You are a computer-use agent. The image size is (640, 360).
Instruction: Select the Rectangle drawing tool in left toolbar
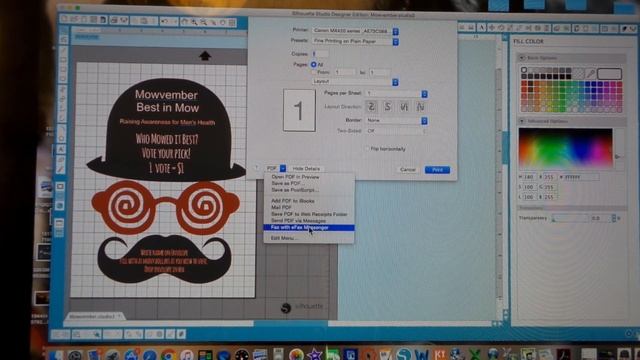click(62, 60)
